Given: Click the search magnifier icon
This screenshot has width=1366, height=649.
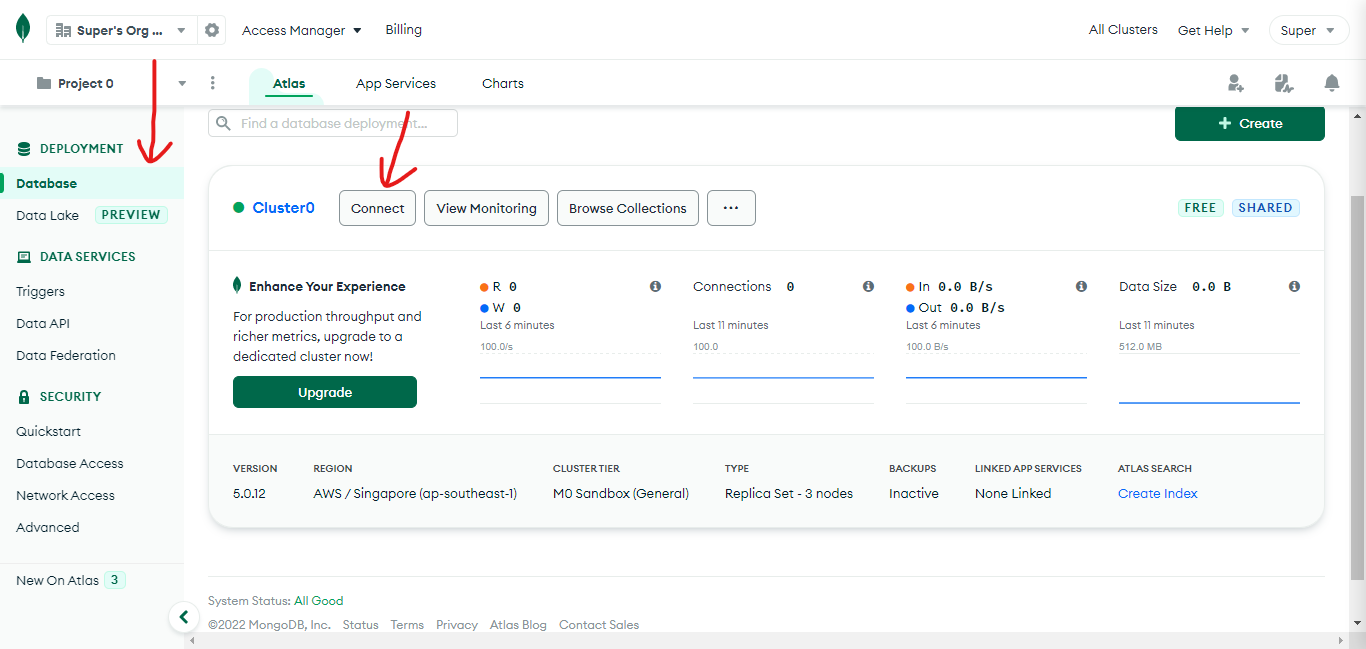Looking at the screenshot, I should click(224, 123).
